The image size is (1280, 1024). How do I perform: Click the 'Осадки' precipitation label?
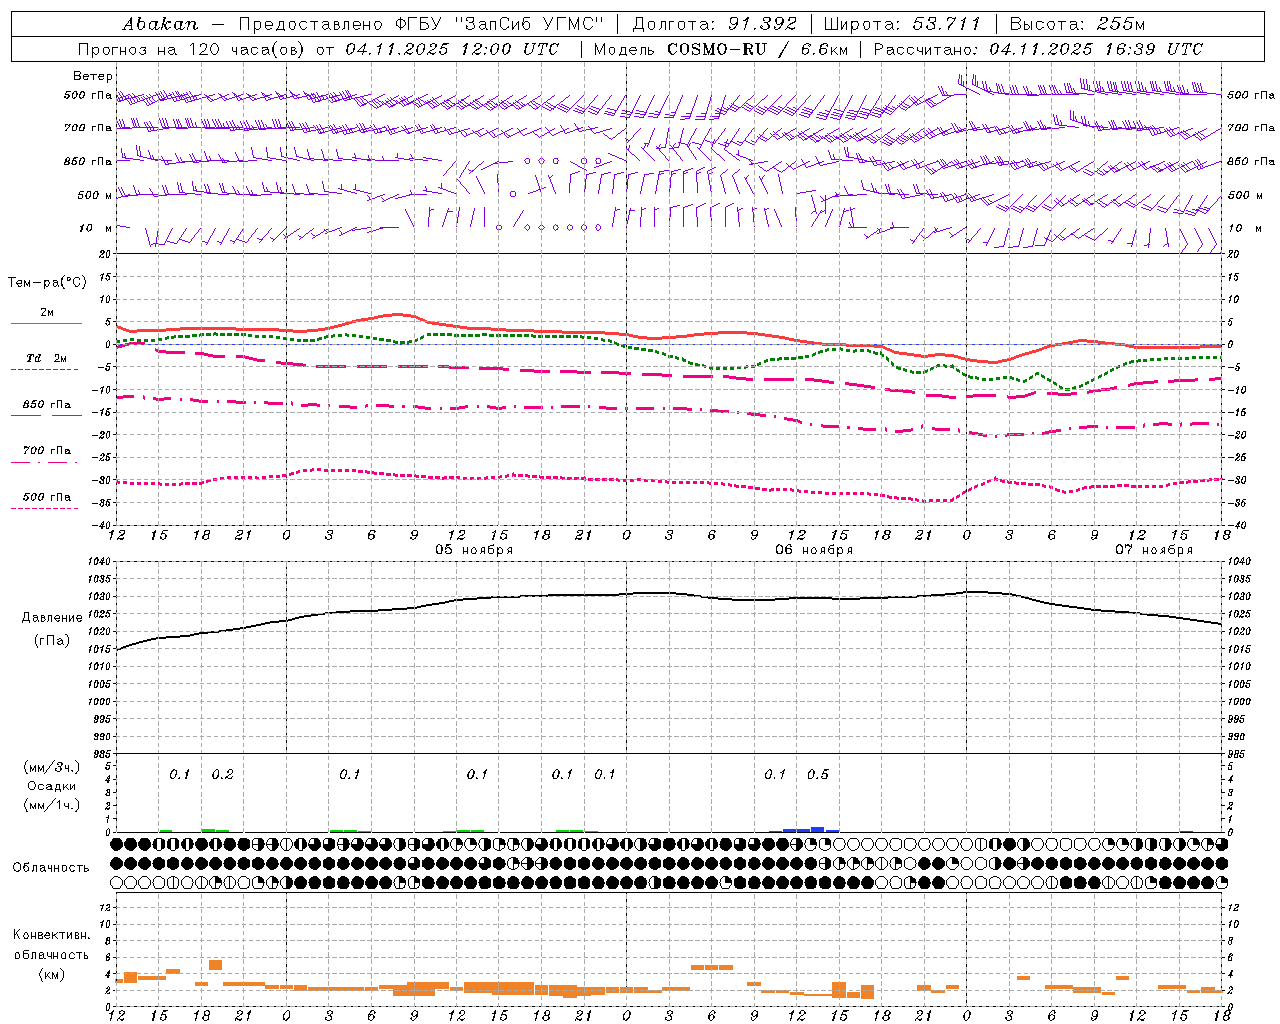pos(52,786)
